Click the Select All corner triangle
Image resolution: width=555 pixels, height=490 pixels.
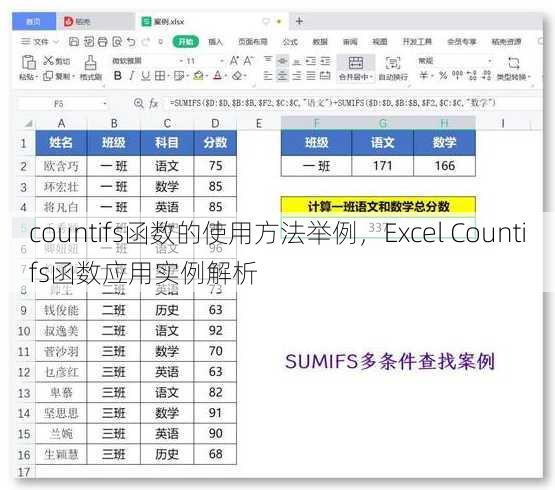[x=28, y=124]
